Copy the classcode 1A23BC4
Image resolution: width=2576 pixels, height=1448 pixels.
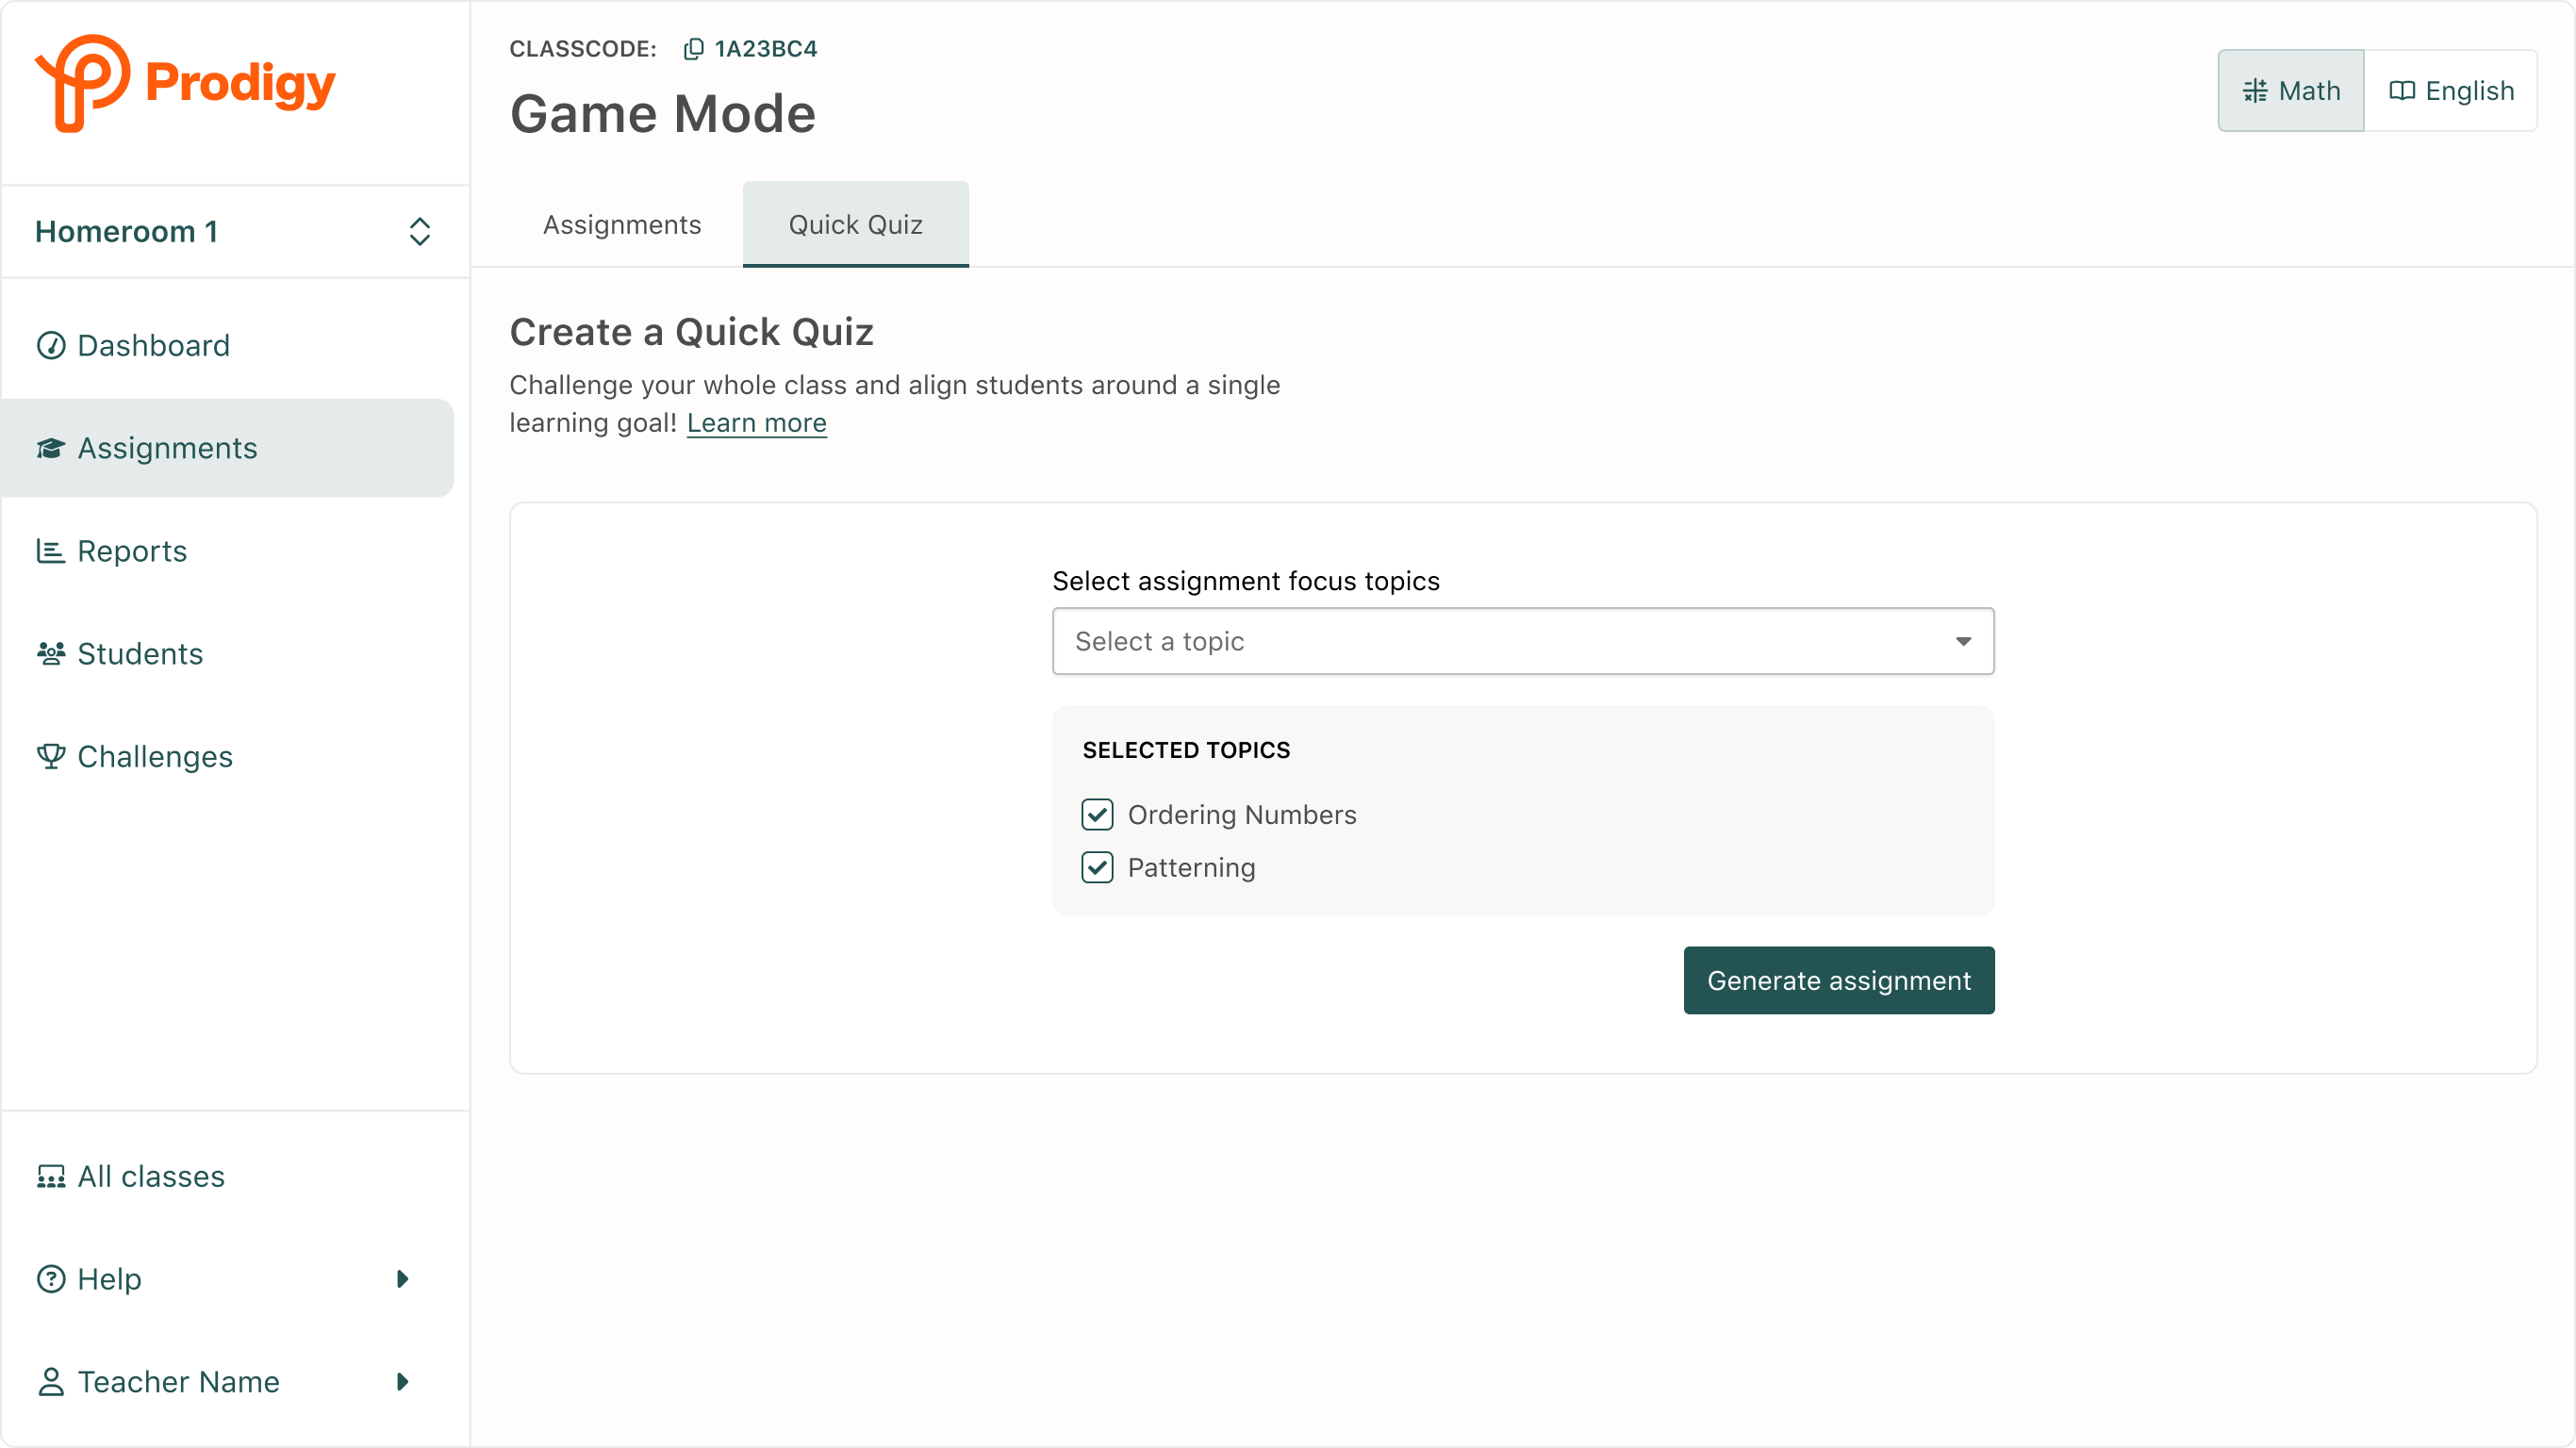[694, 48]
